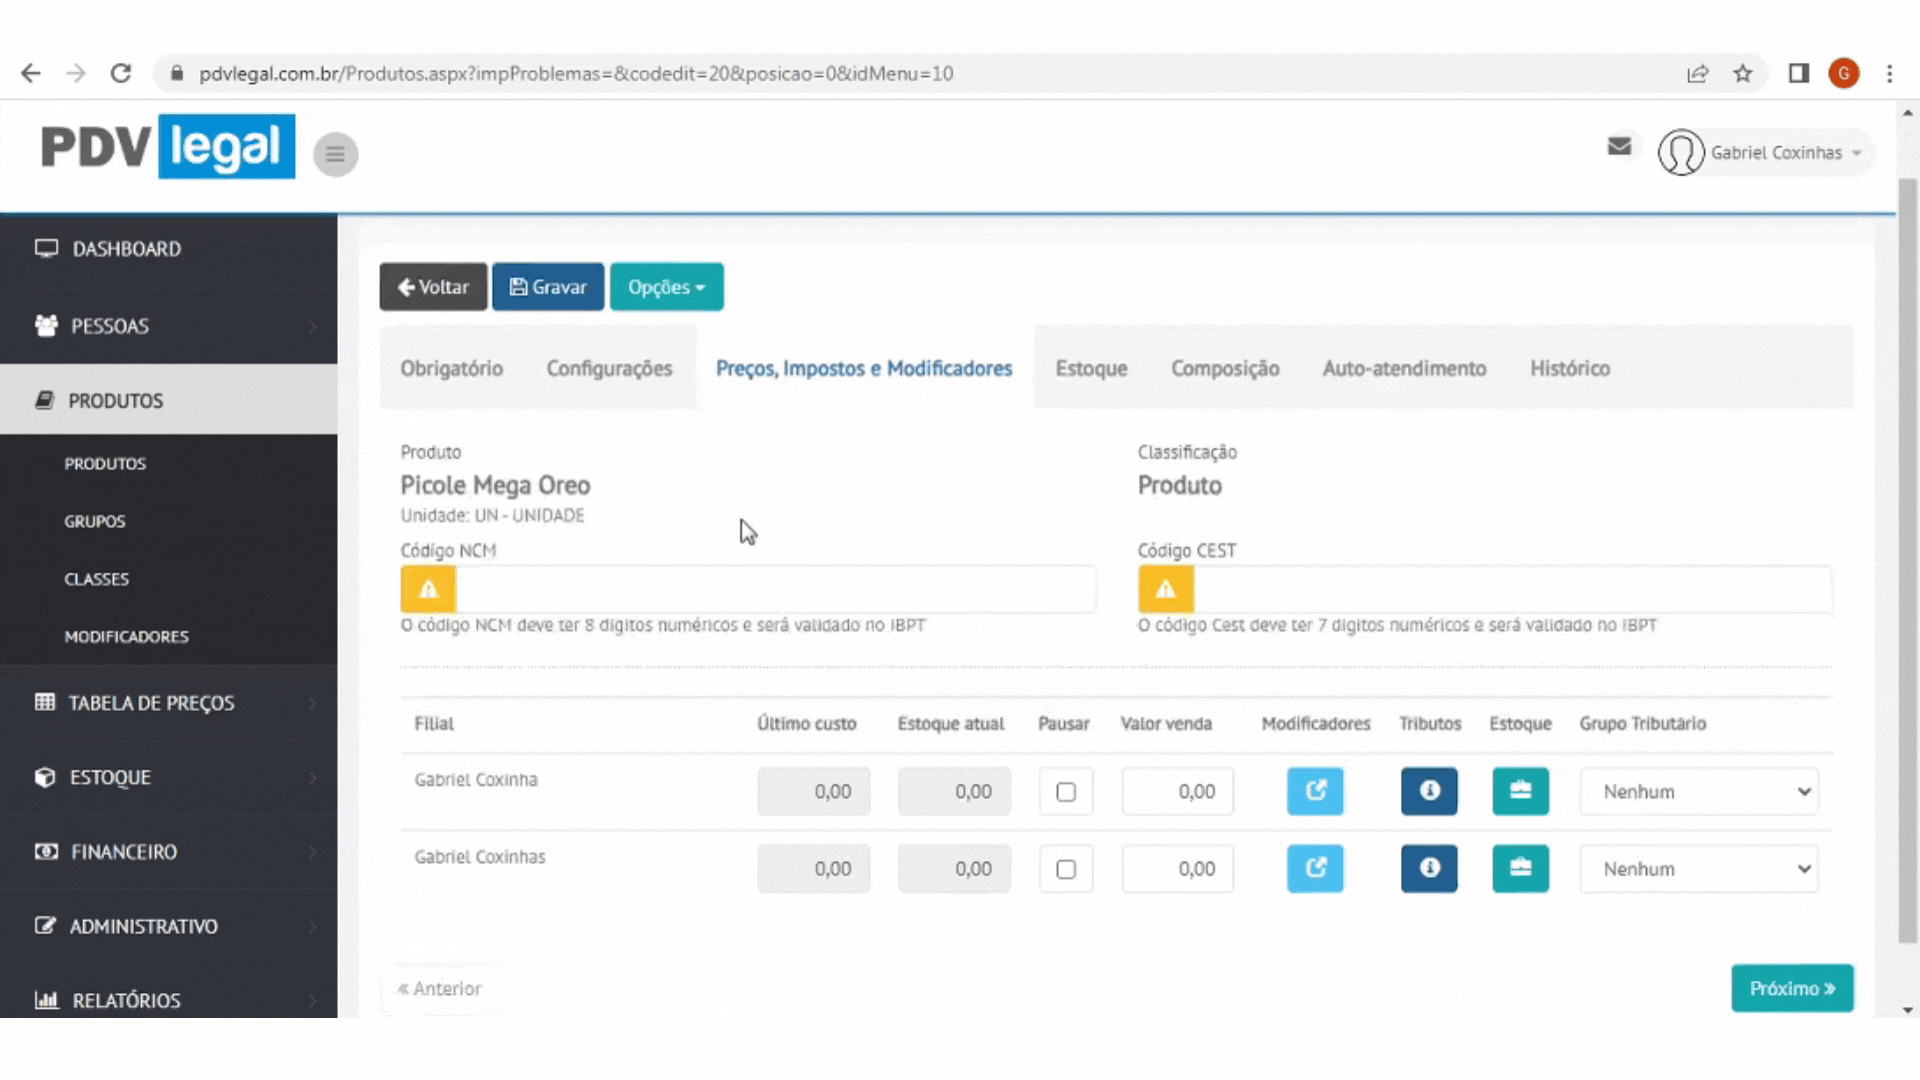1920x1080 pixels.
Task: Open Tributos info for the Gabriel Coxinhas row
Action: [1429, 868]
